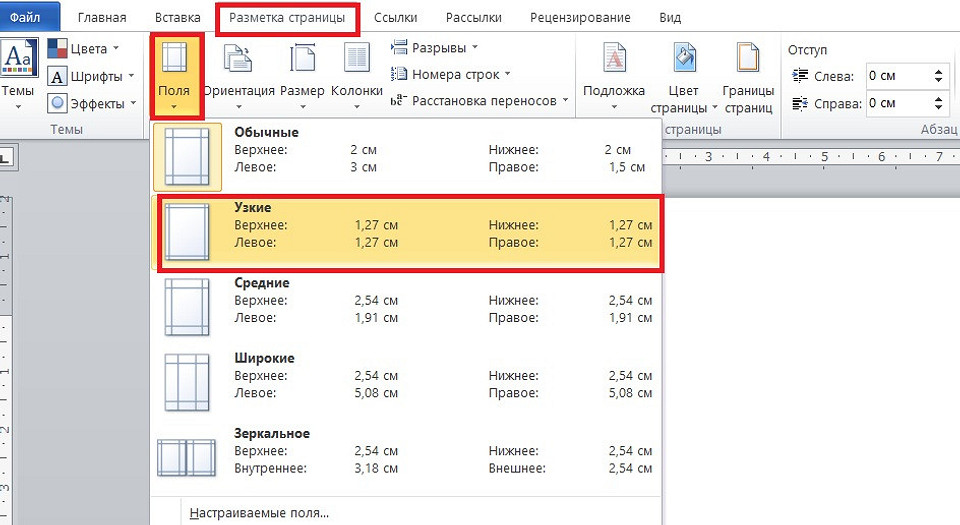Screen dimensions: 960x525
Task: Expand the Цвета theme colors dropdown
Action: point(85,49)
